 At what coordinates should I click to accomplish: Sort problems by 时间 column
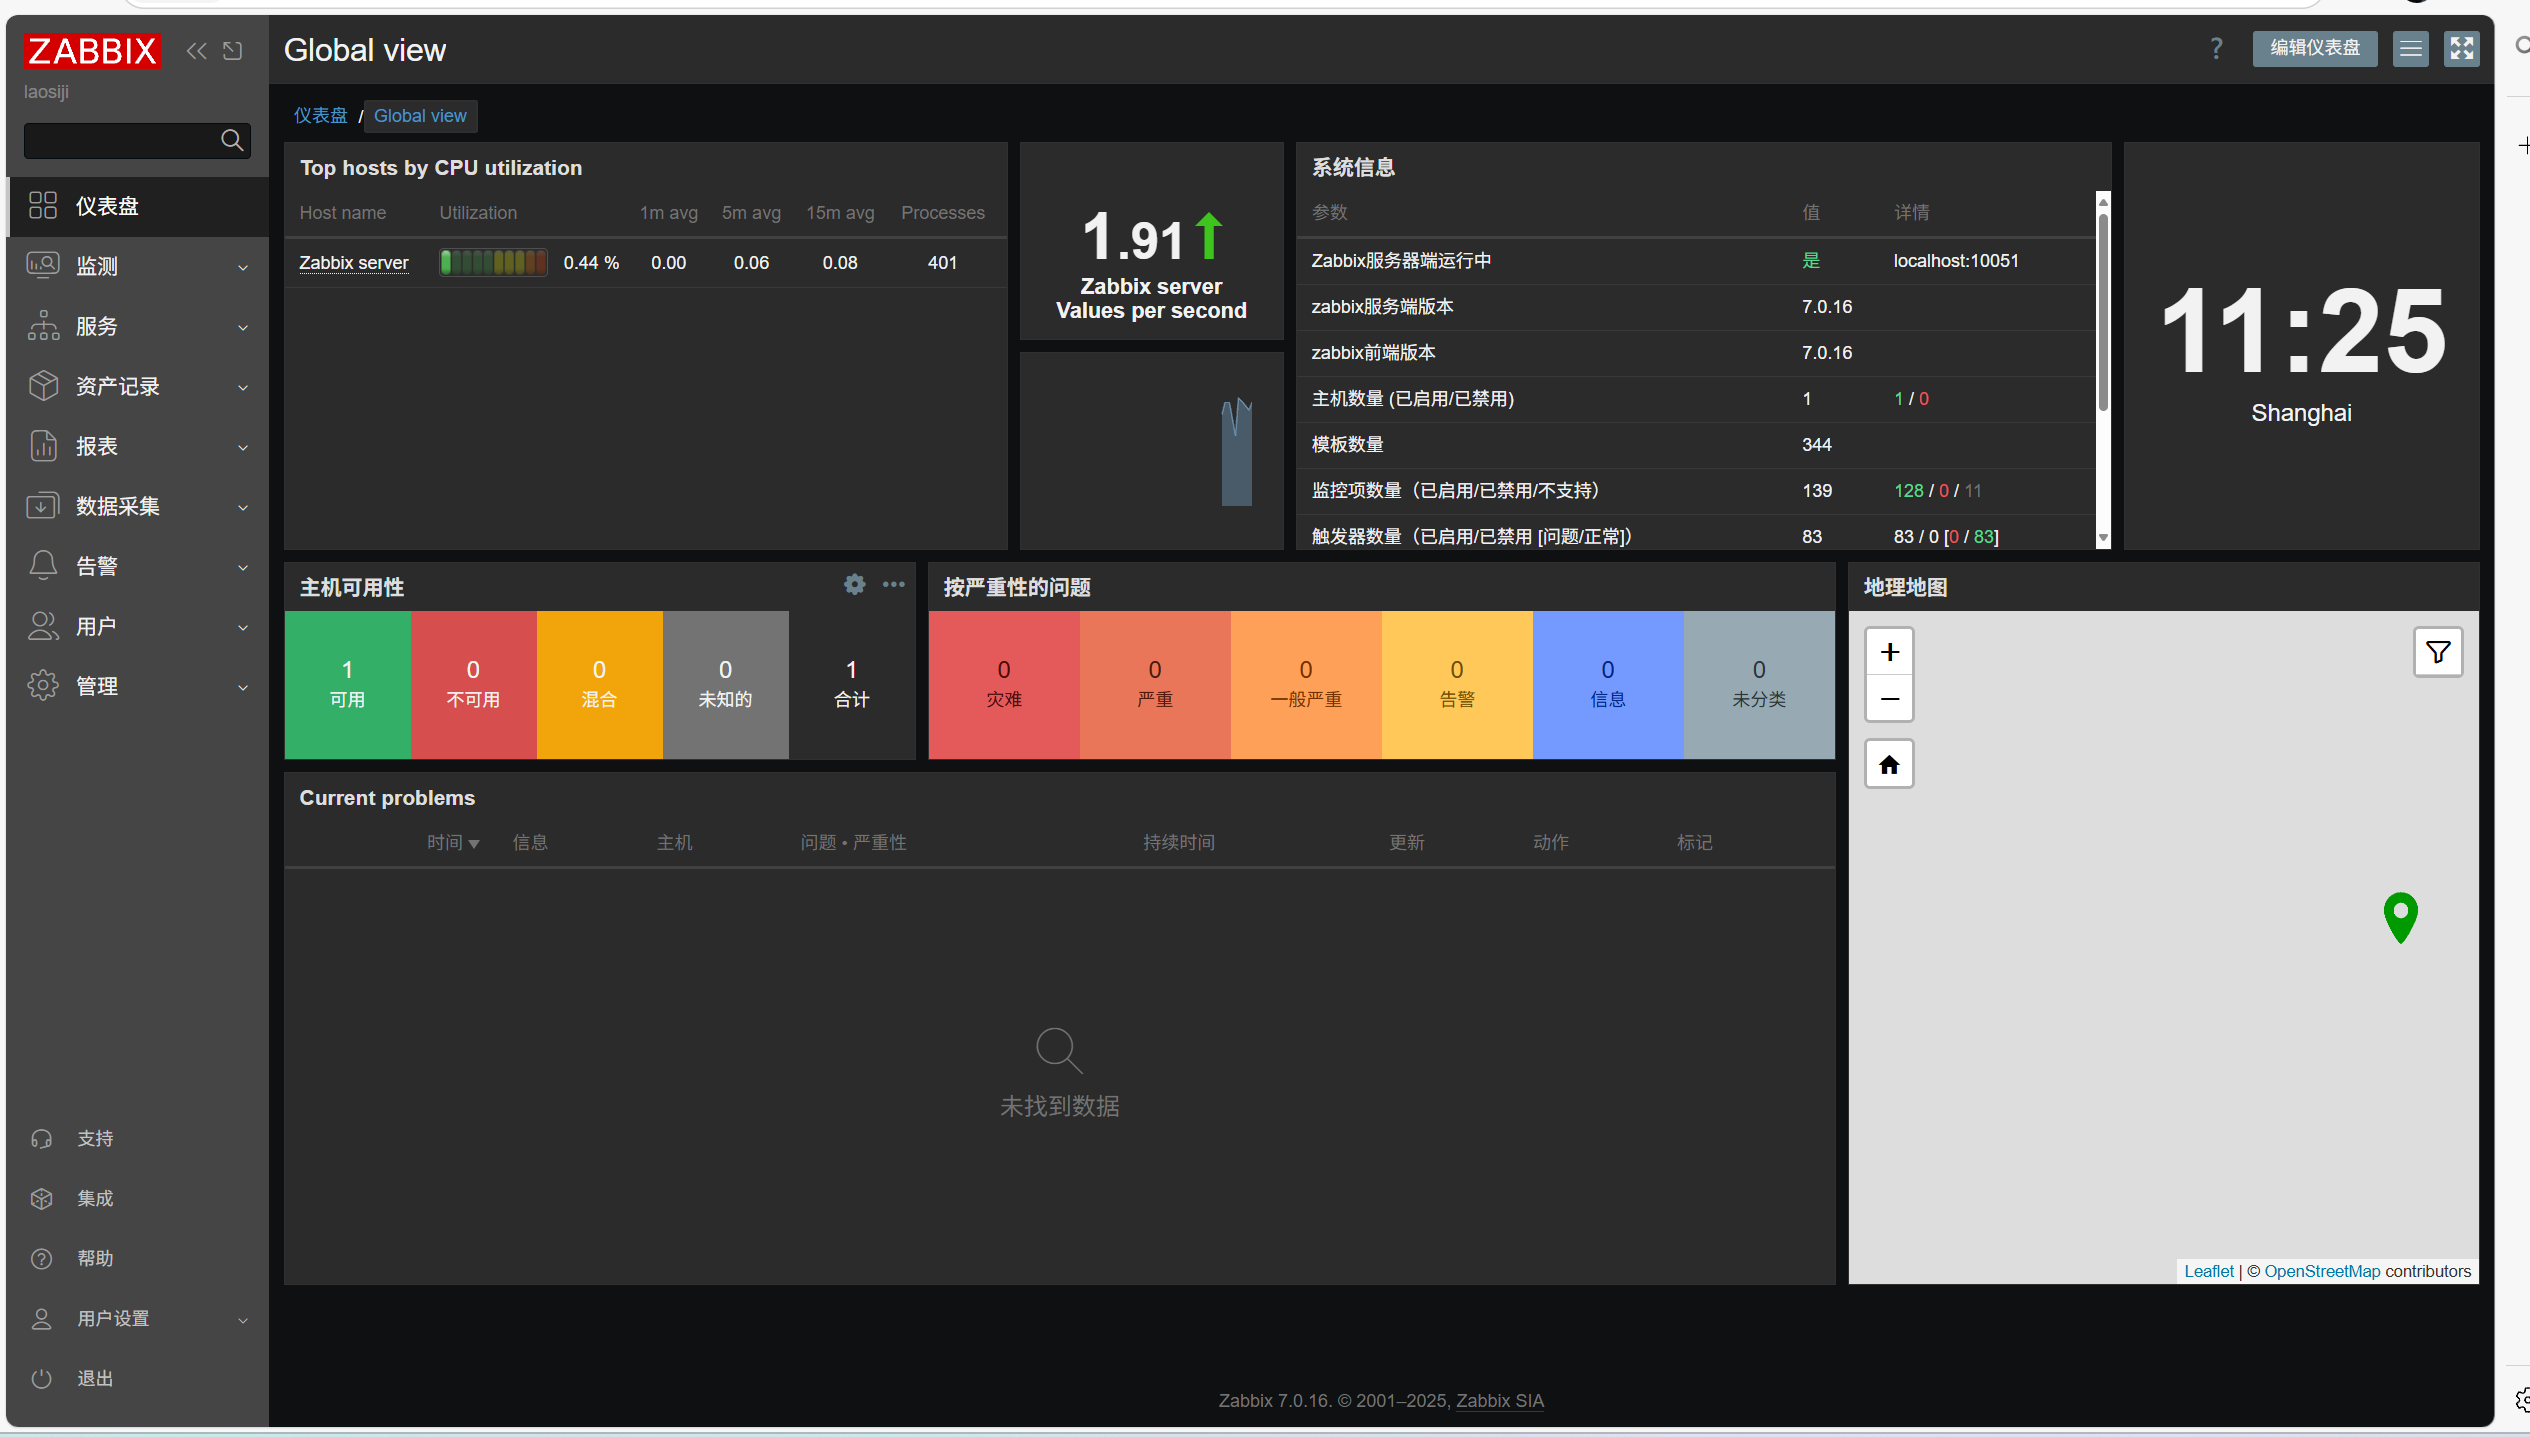pos(453,843)
